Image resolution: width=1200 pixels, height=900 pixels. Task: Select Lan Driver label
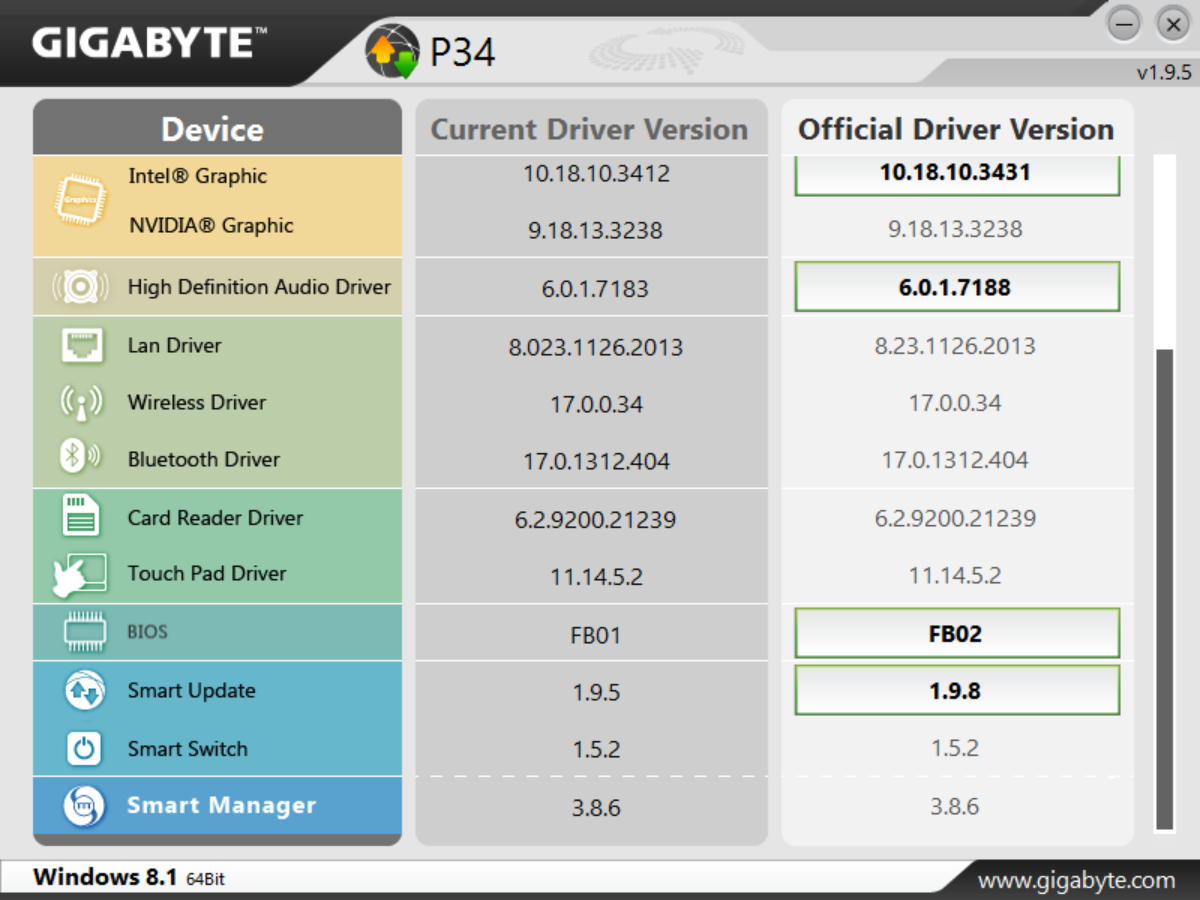pyautogui.click(x=174, y=345)
